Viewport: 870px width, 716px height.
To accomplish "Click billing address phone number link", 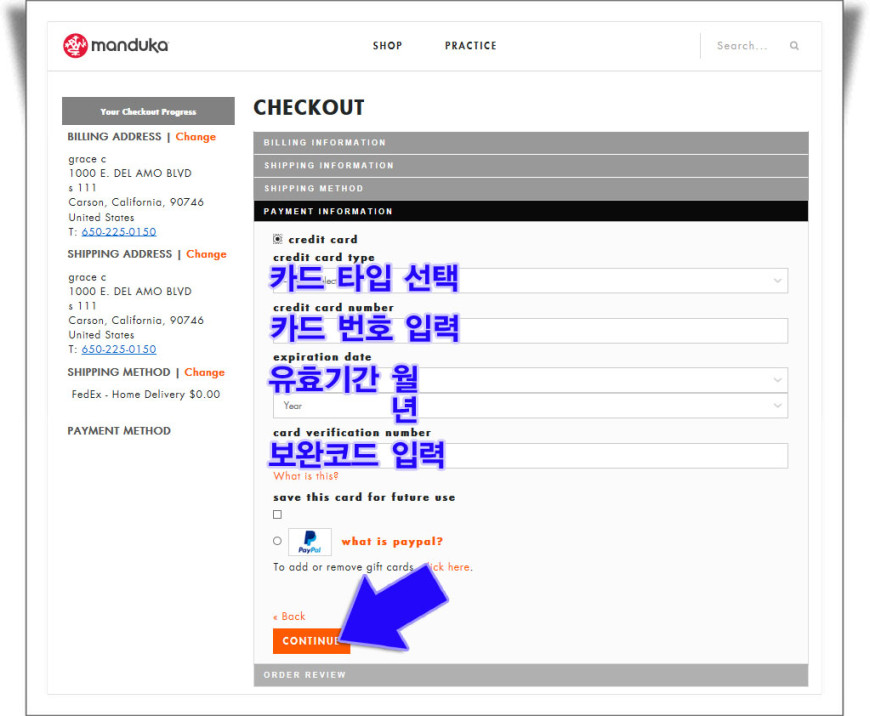I will (x=119, y=232).
